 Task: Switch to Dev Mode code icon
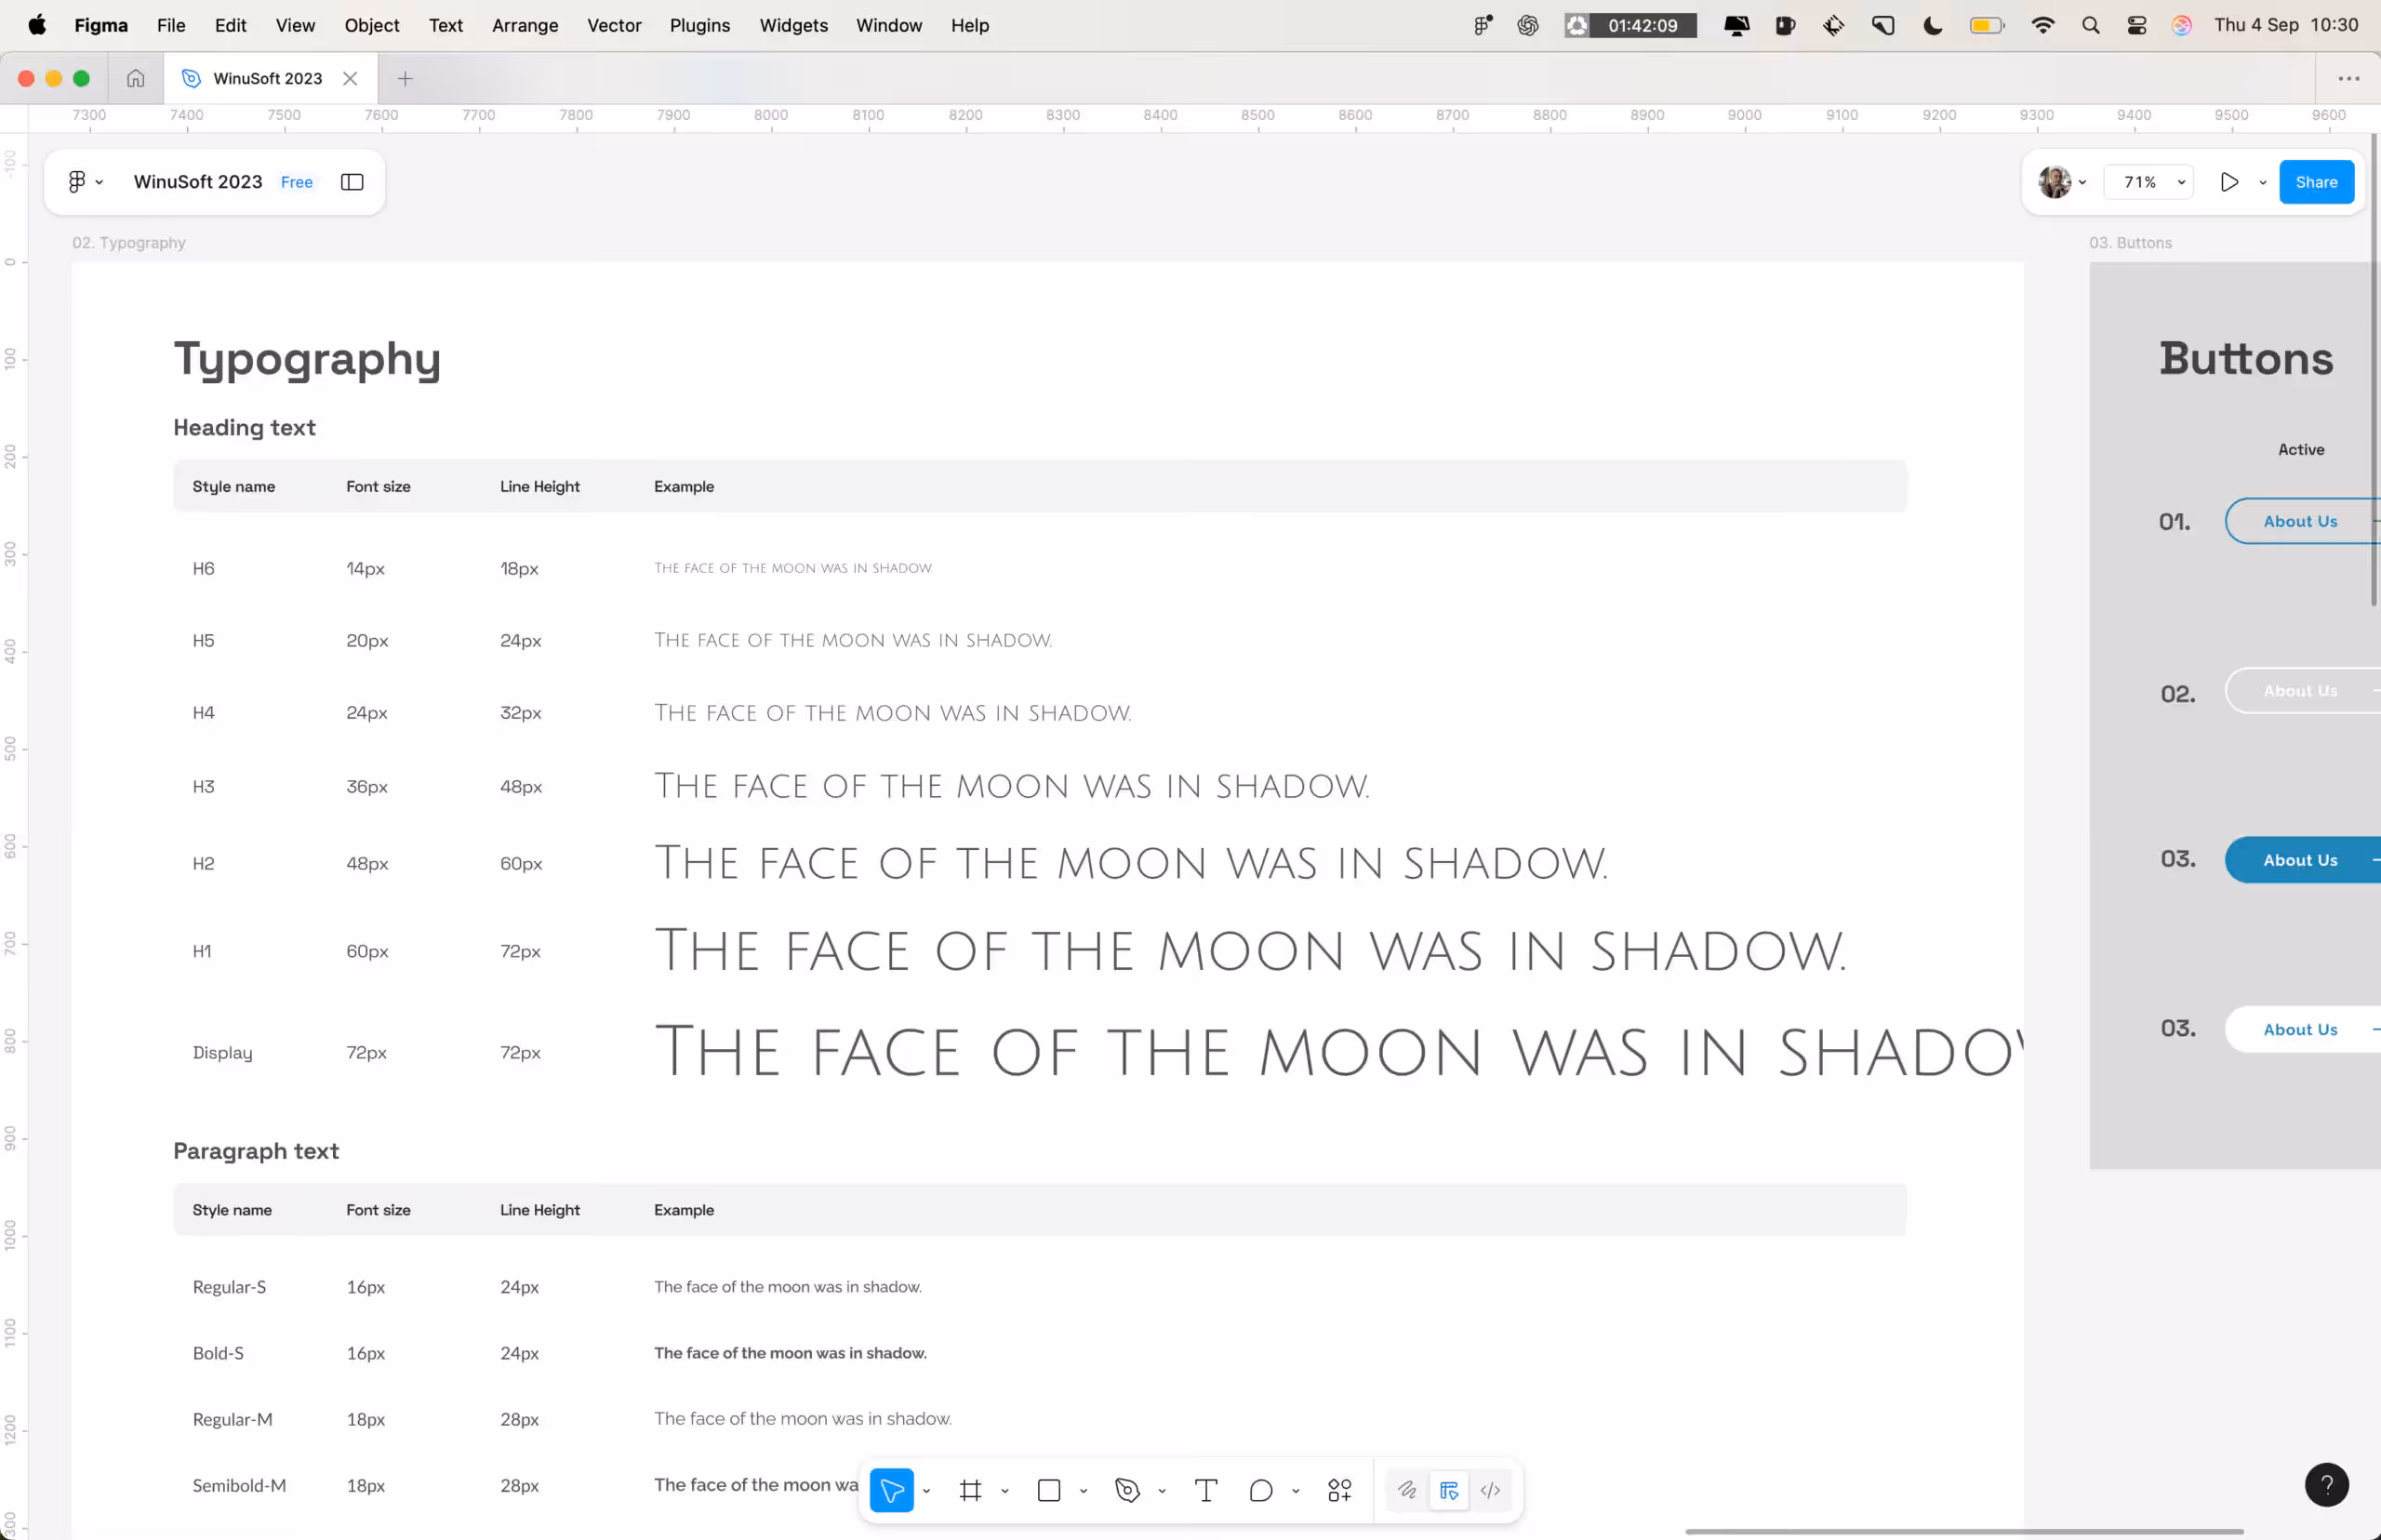click(1490, 1490)
